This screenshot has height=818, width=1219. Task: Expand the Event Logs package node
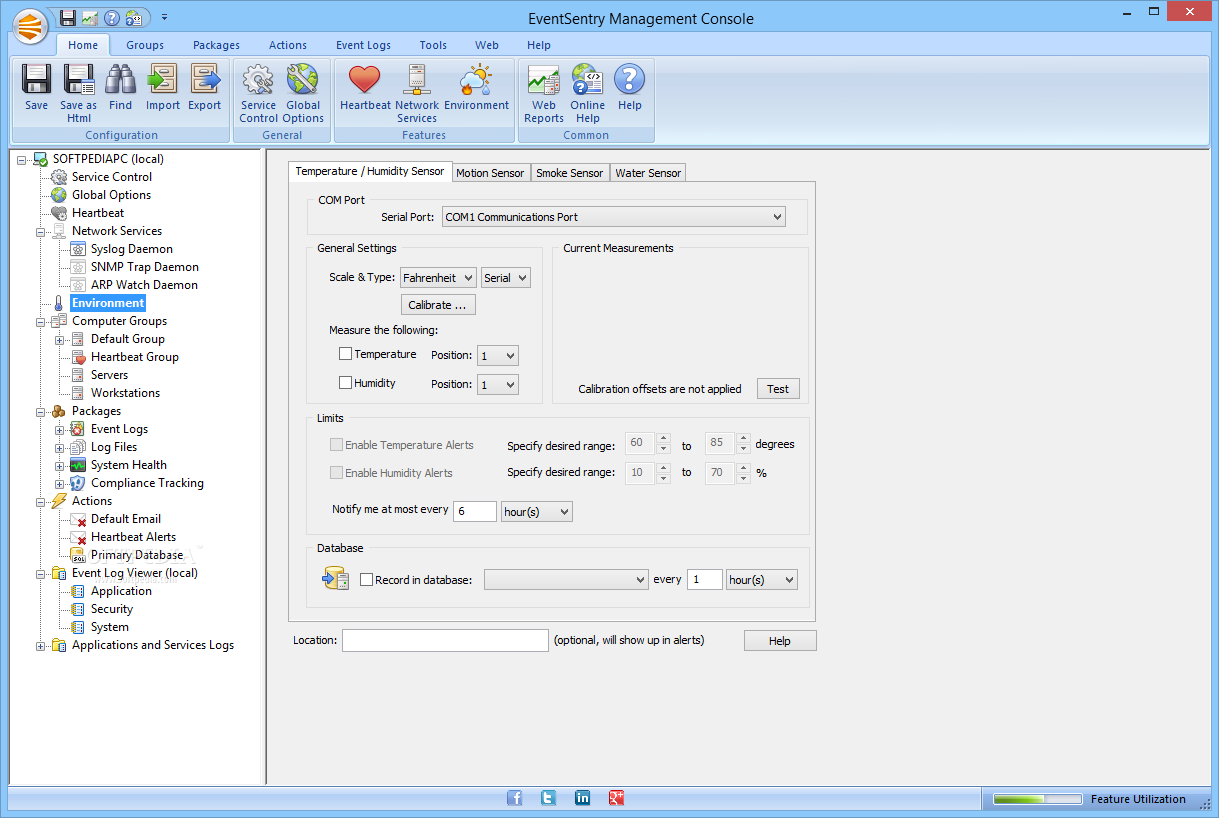pyautogui.click(x=60, y=429)
